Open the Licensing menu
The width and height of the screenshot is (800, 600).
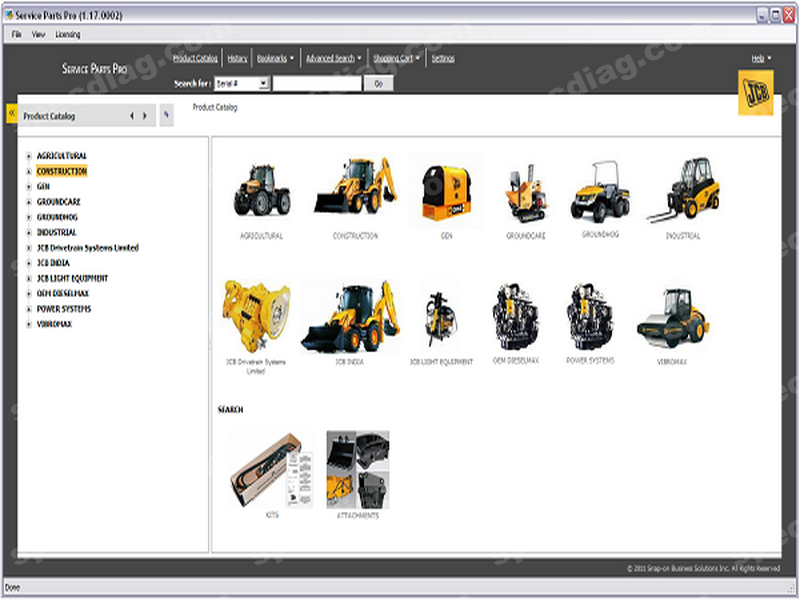[x=68, y=34]
